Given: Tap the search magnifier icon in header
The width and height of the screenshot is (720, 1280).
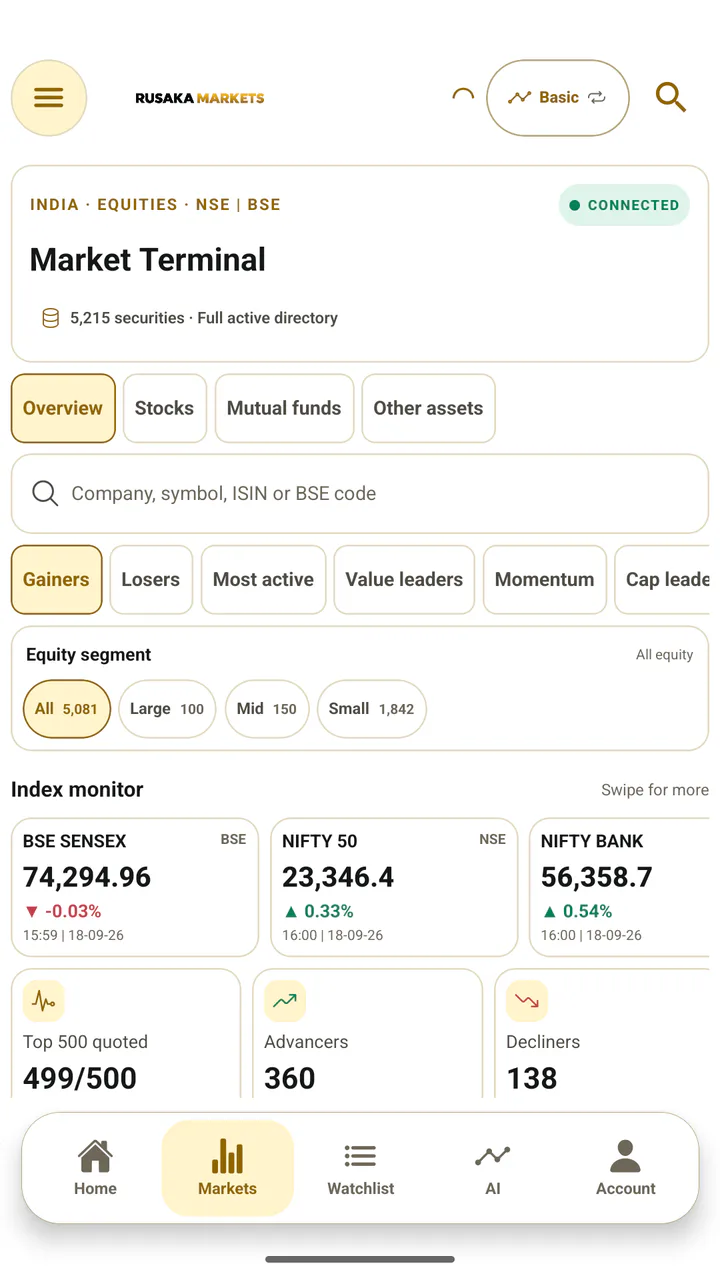Looking at the screenshot, I should [670, 98].
